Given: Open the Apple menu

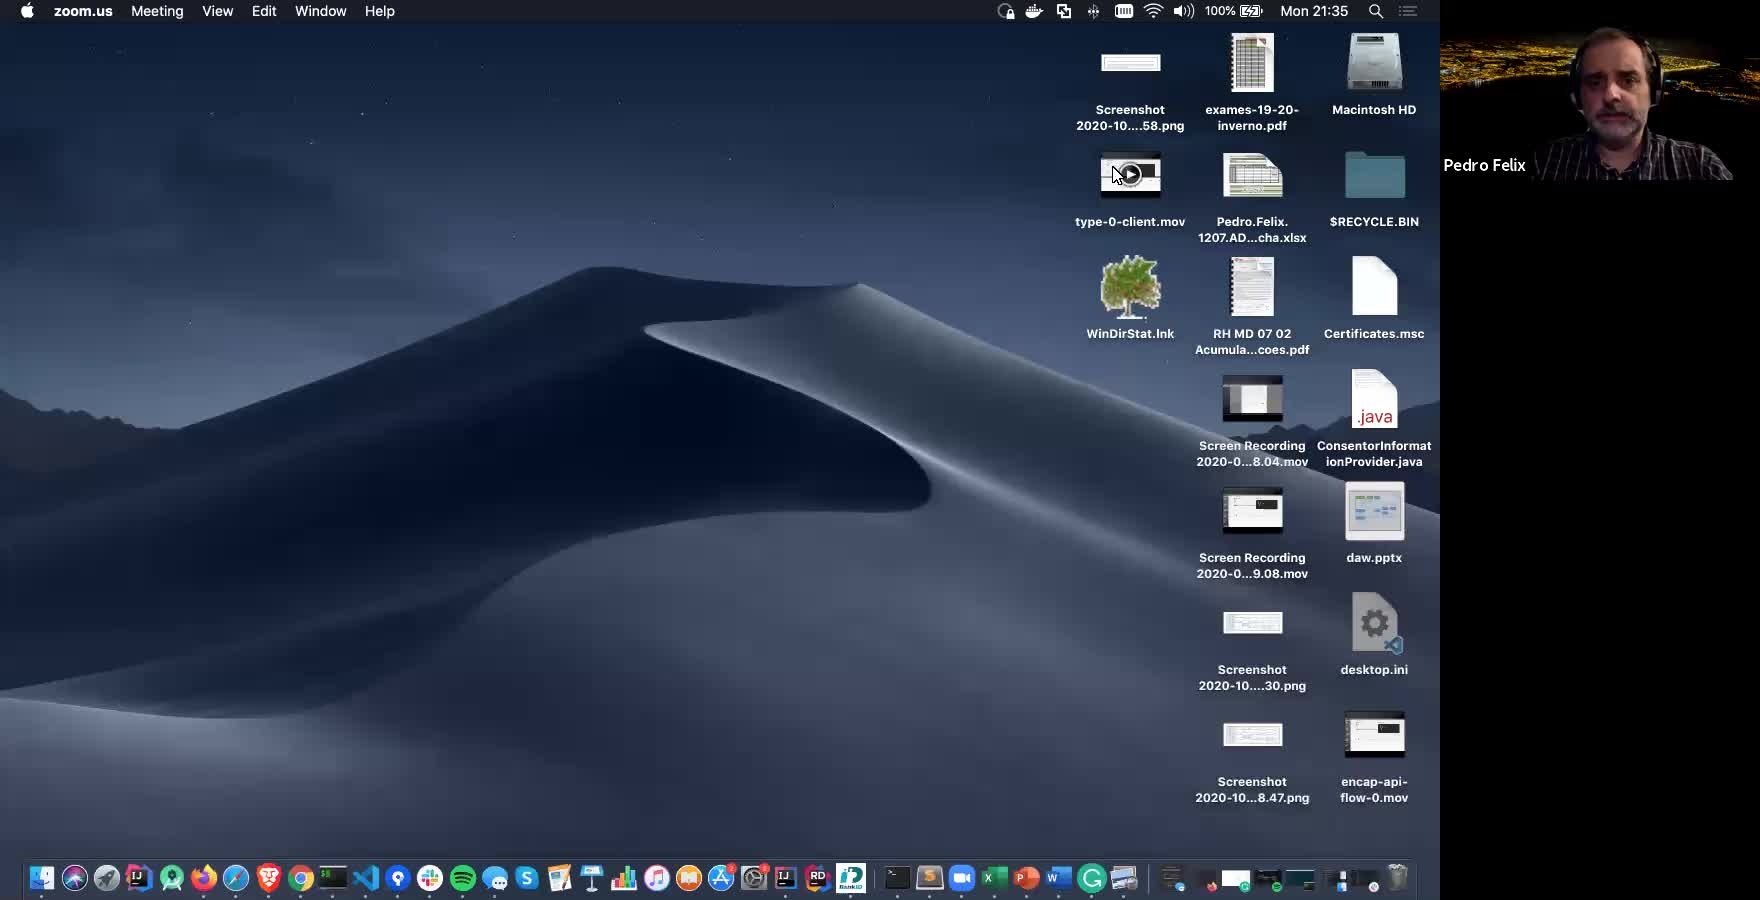Looking at the screenshot, I should pyautogui.click(x=27, y=11).
